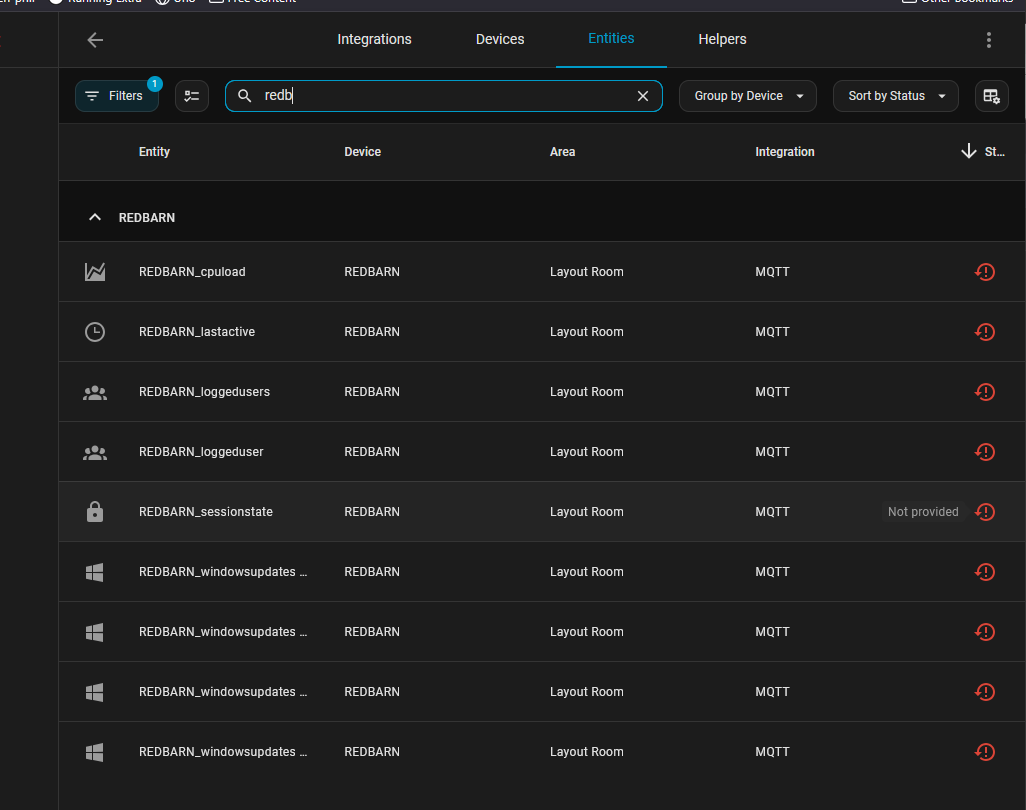Viewport: 1026px width, 810px height.
Task: Click Layout Room in REDBARN_loggeduser row
Action: (x=586, y=452)
